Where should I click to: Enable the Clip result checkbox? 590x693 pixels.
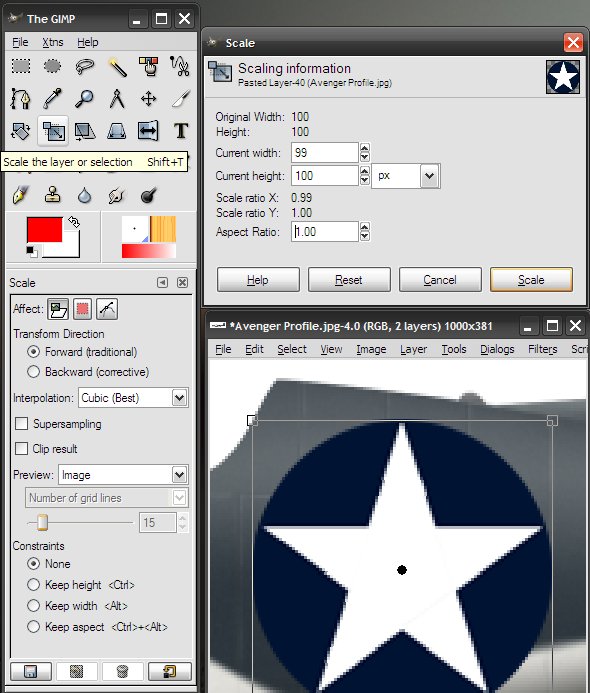point(21,449)
